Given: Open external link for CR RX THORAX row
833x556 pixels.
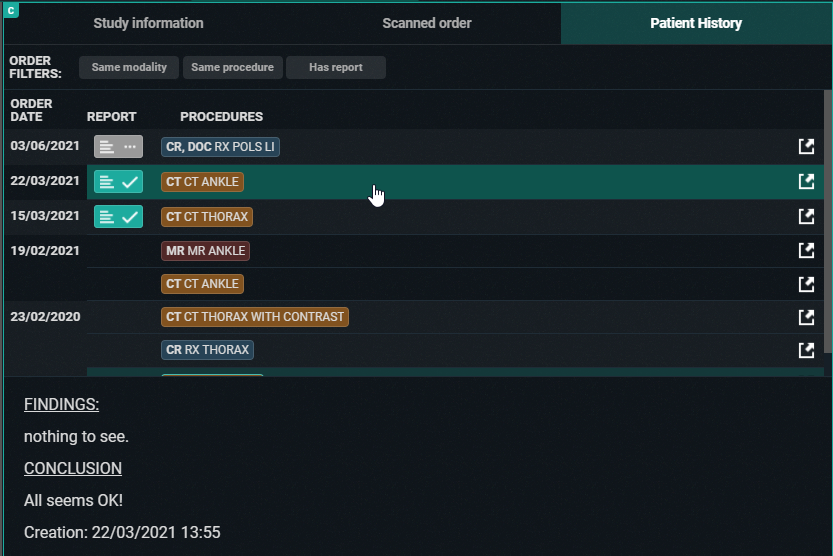Looking at the screenshot, I should pyautogui.click(x=806, y=350).
